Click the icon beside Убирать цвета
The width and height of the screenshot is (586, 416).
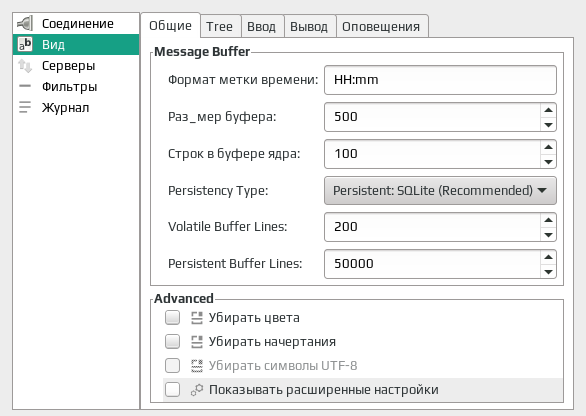click(197, 318)
